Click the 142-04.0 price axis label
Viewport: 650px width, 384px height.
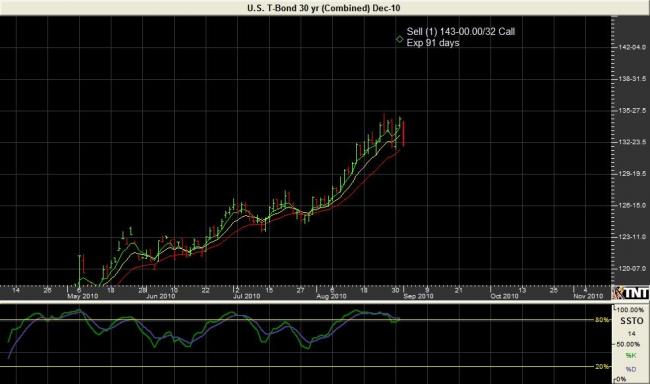(x=632, y=47)
